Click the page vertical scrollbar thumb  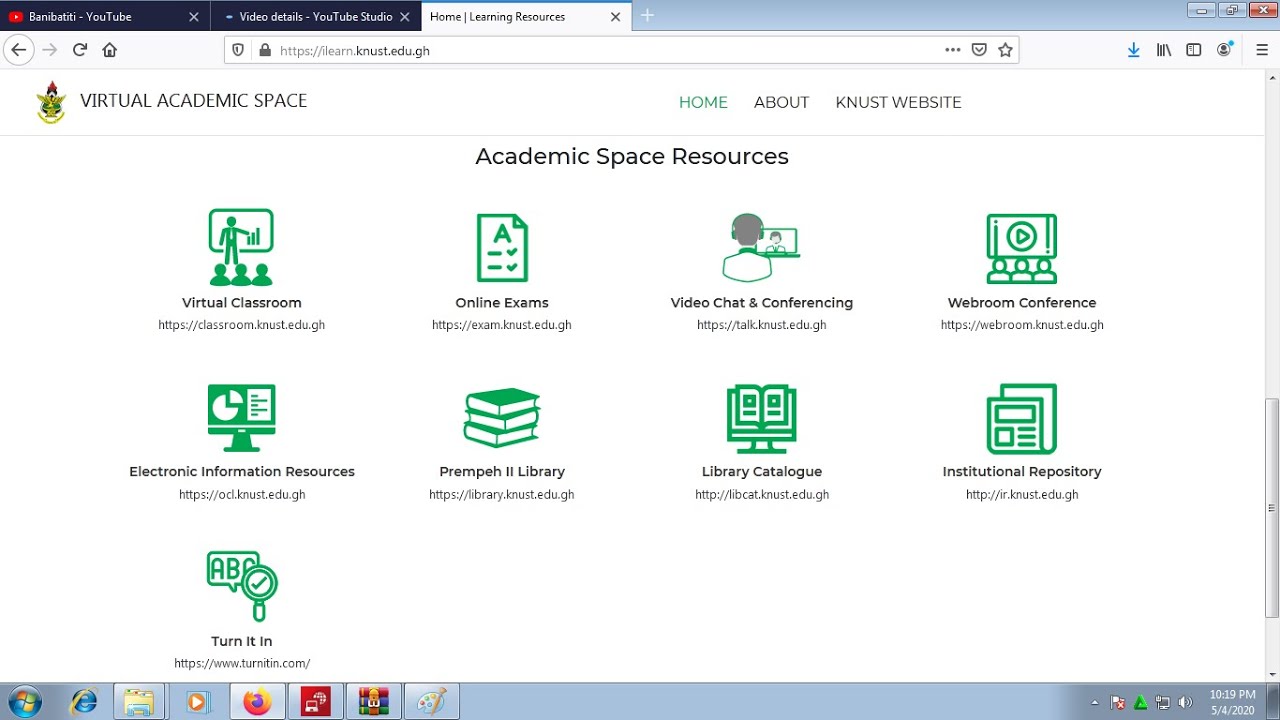pos(1272,507)
